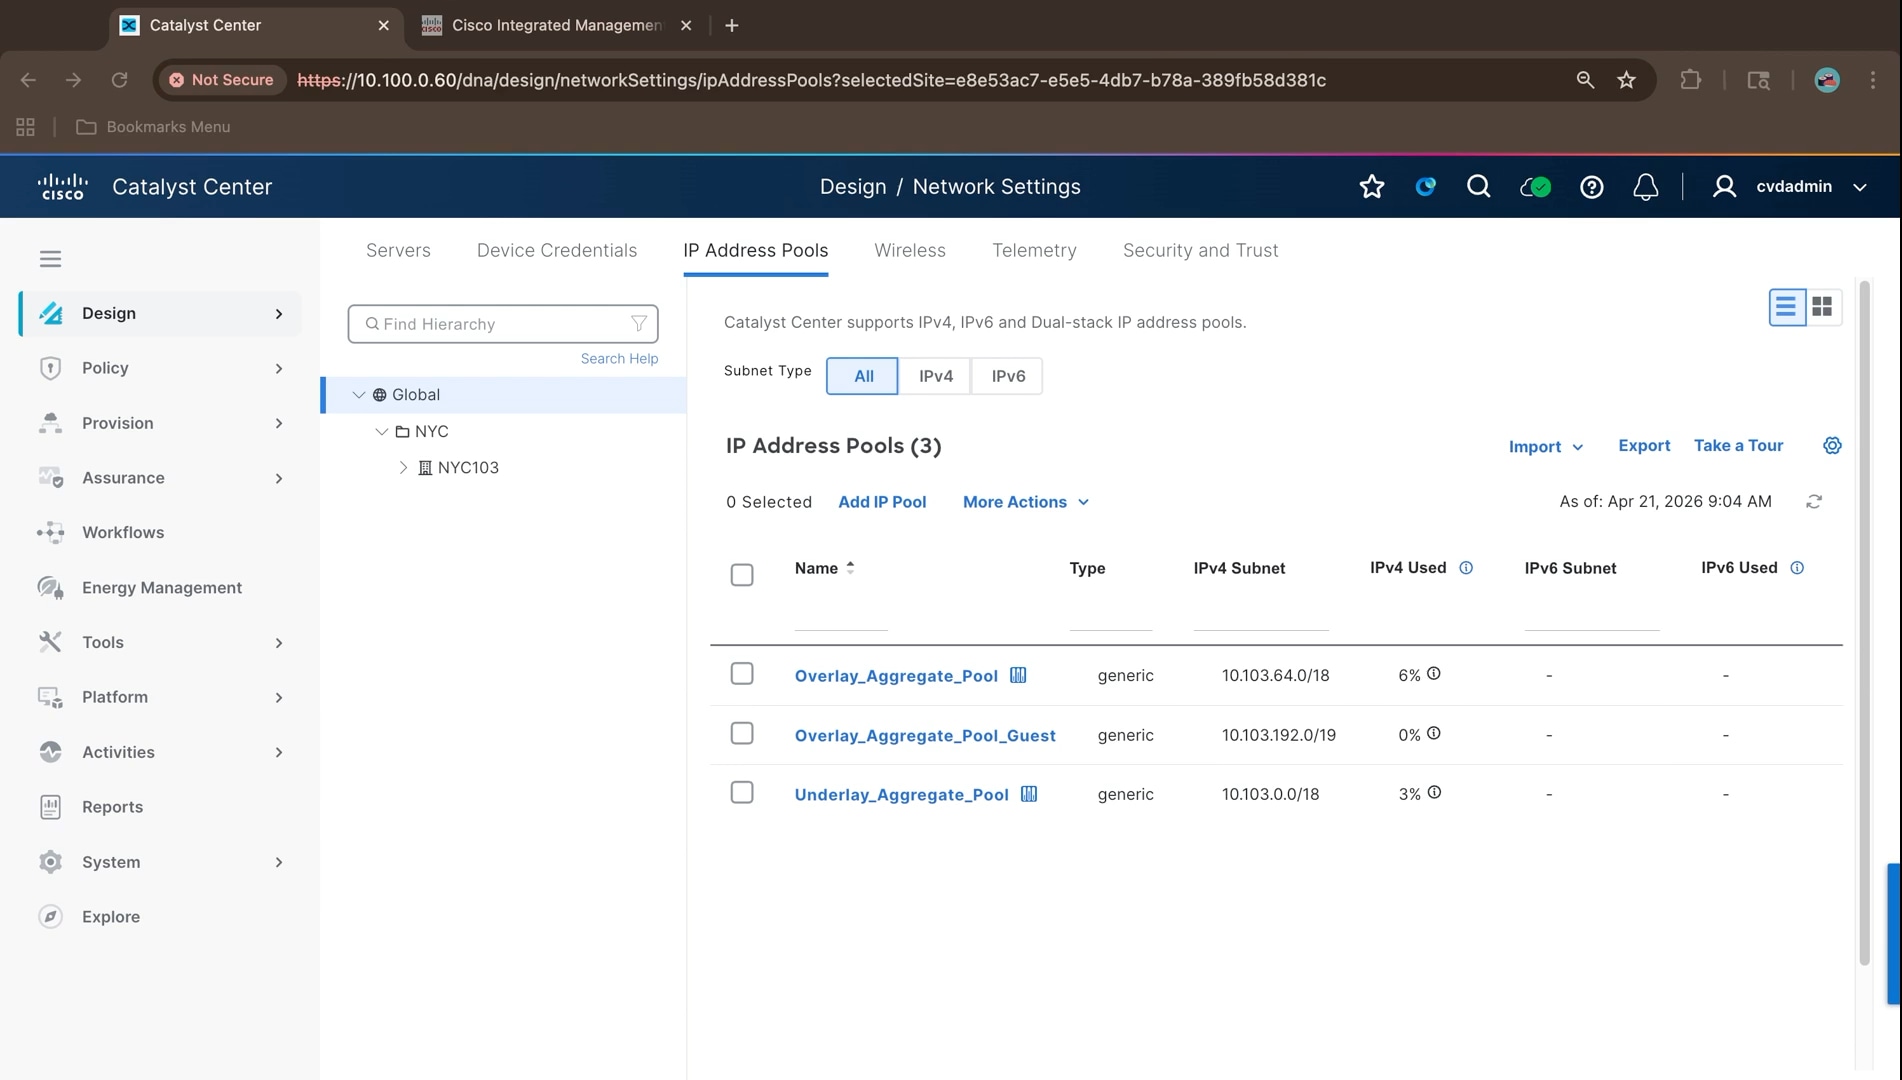Viewport: 1902px width, 1080px height.
Task: Open the More Actions dropdown
Action: pos(1026,502)
